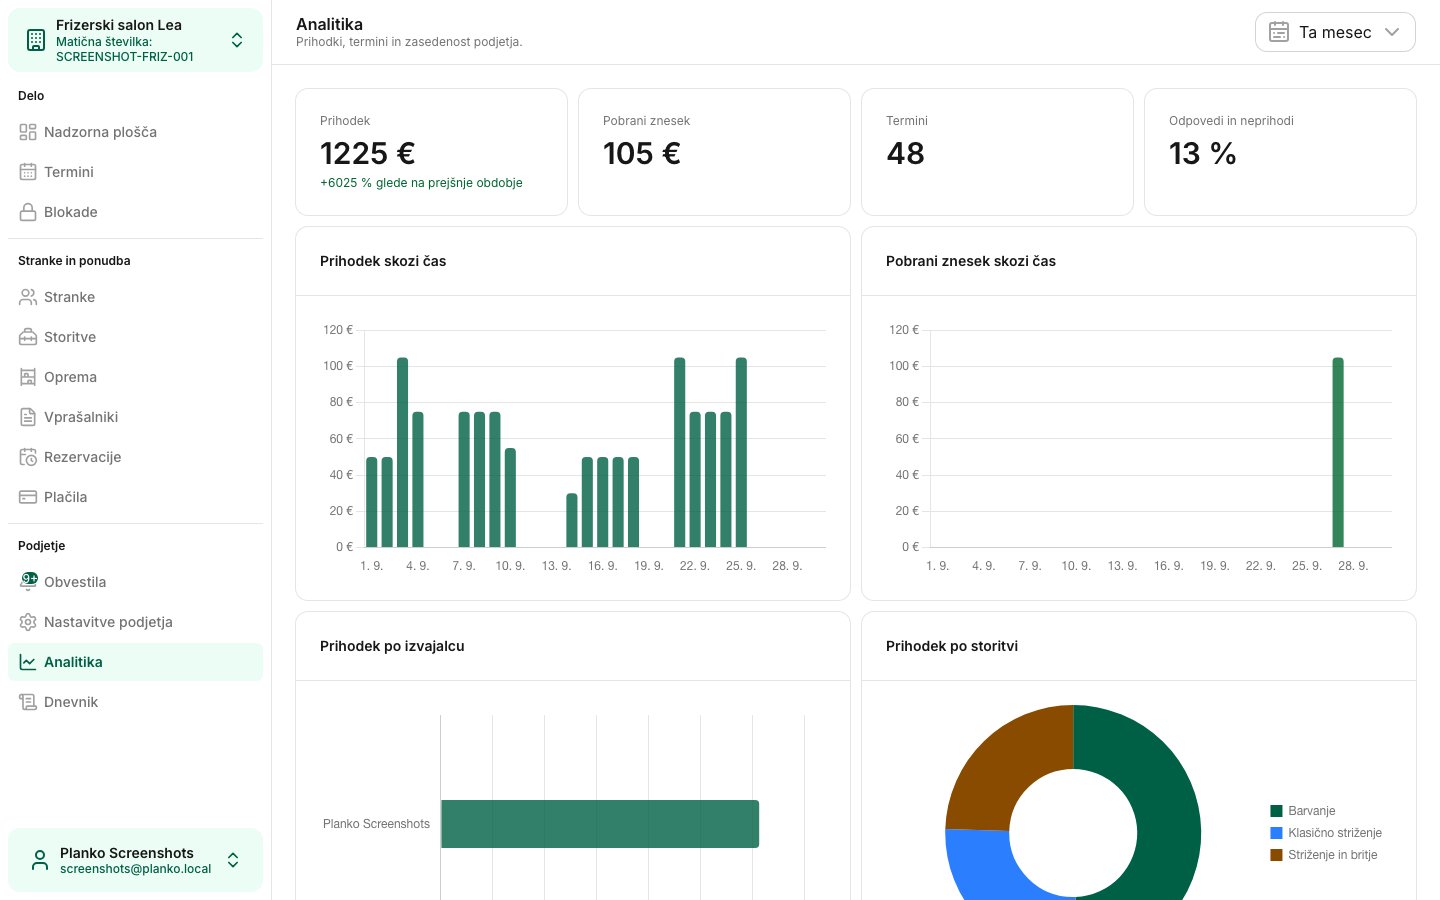Viewport: 1440px width, 900px height.
Task: Open the Ta mesec period dropdown
Action: point(1335,32)
